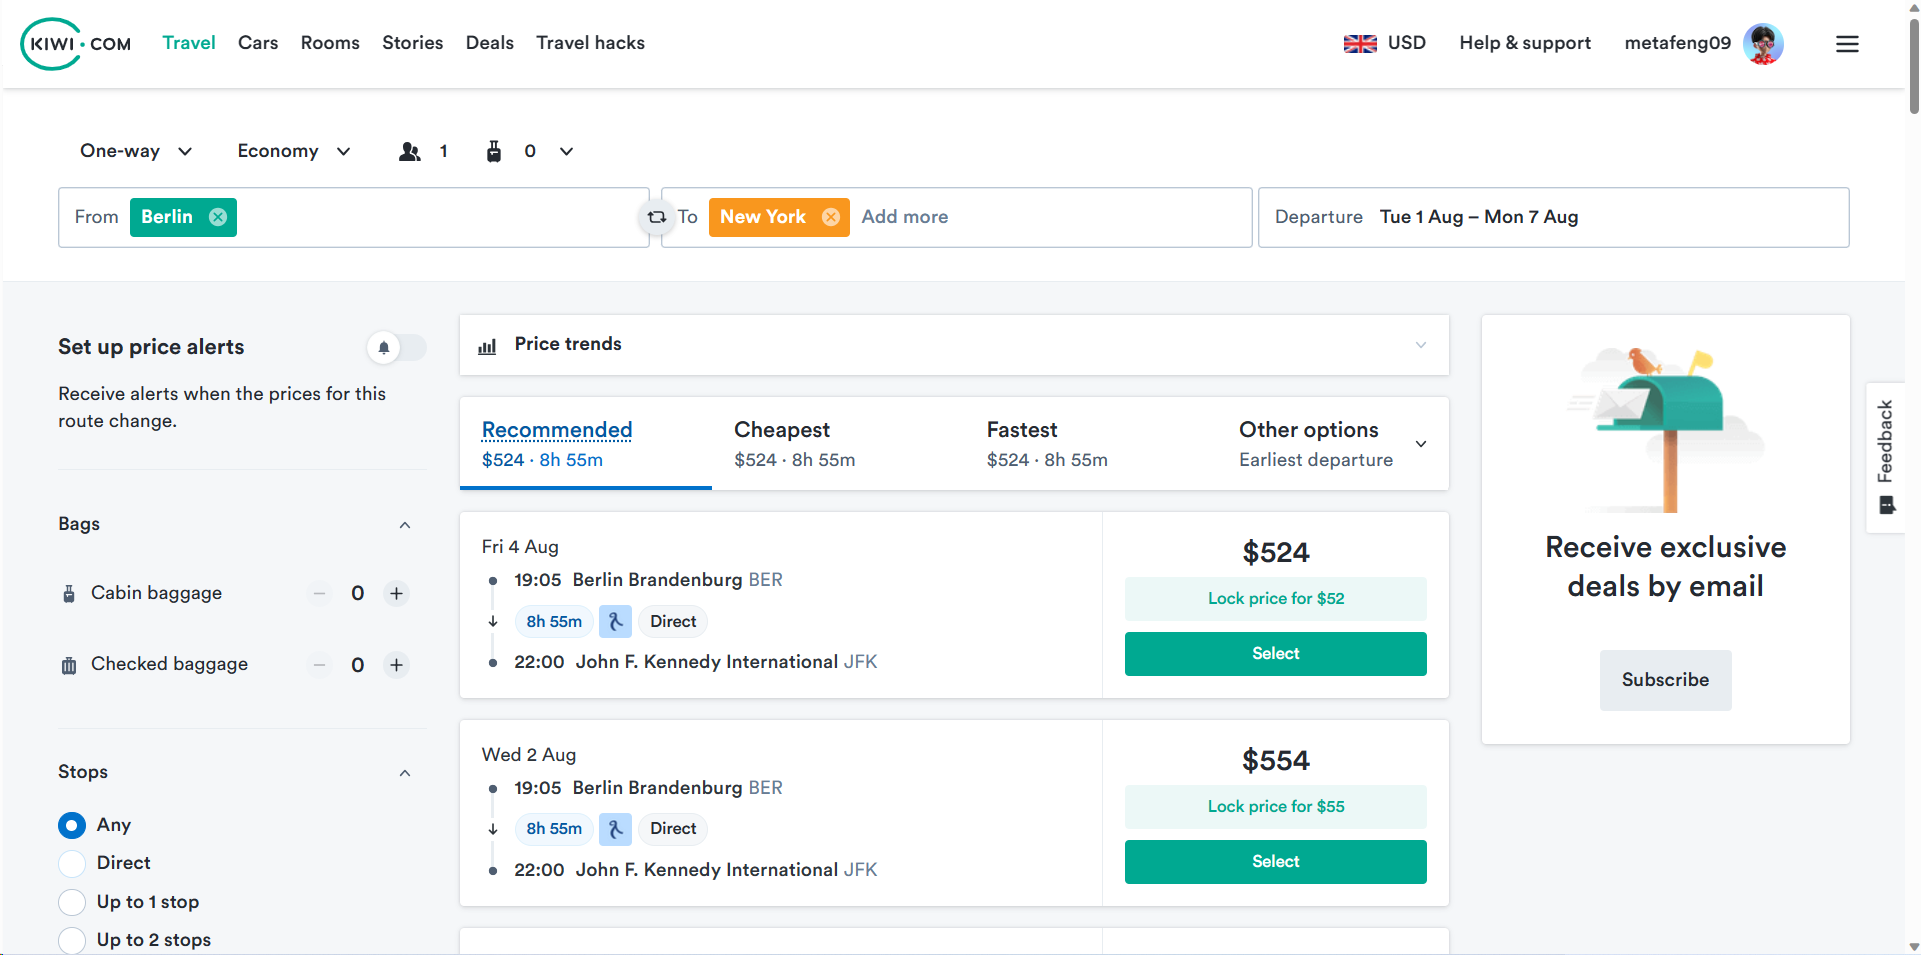Collapse the Stops filter section
The width and height of the screenshot is (1921, 955).
click(405, 773)
